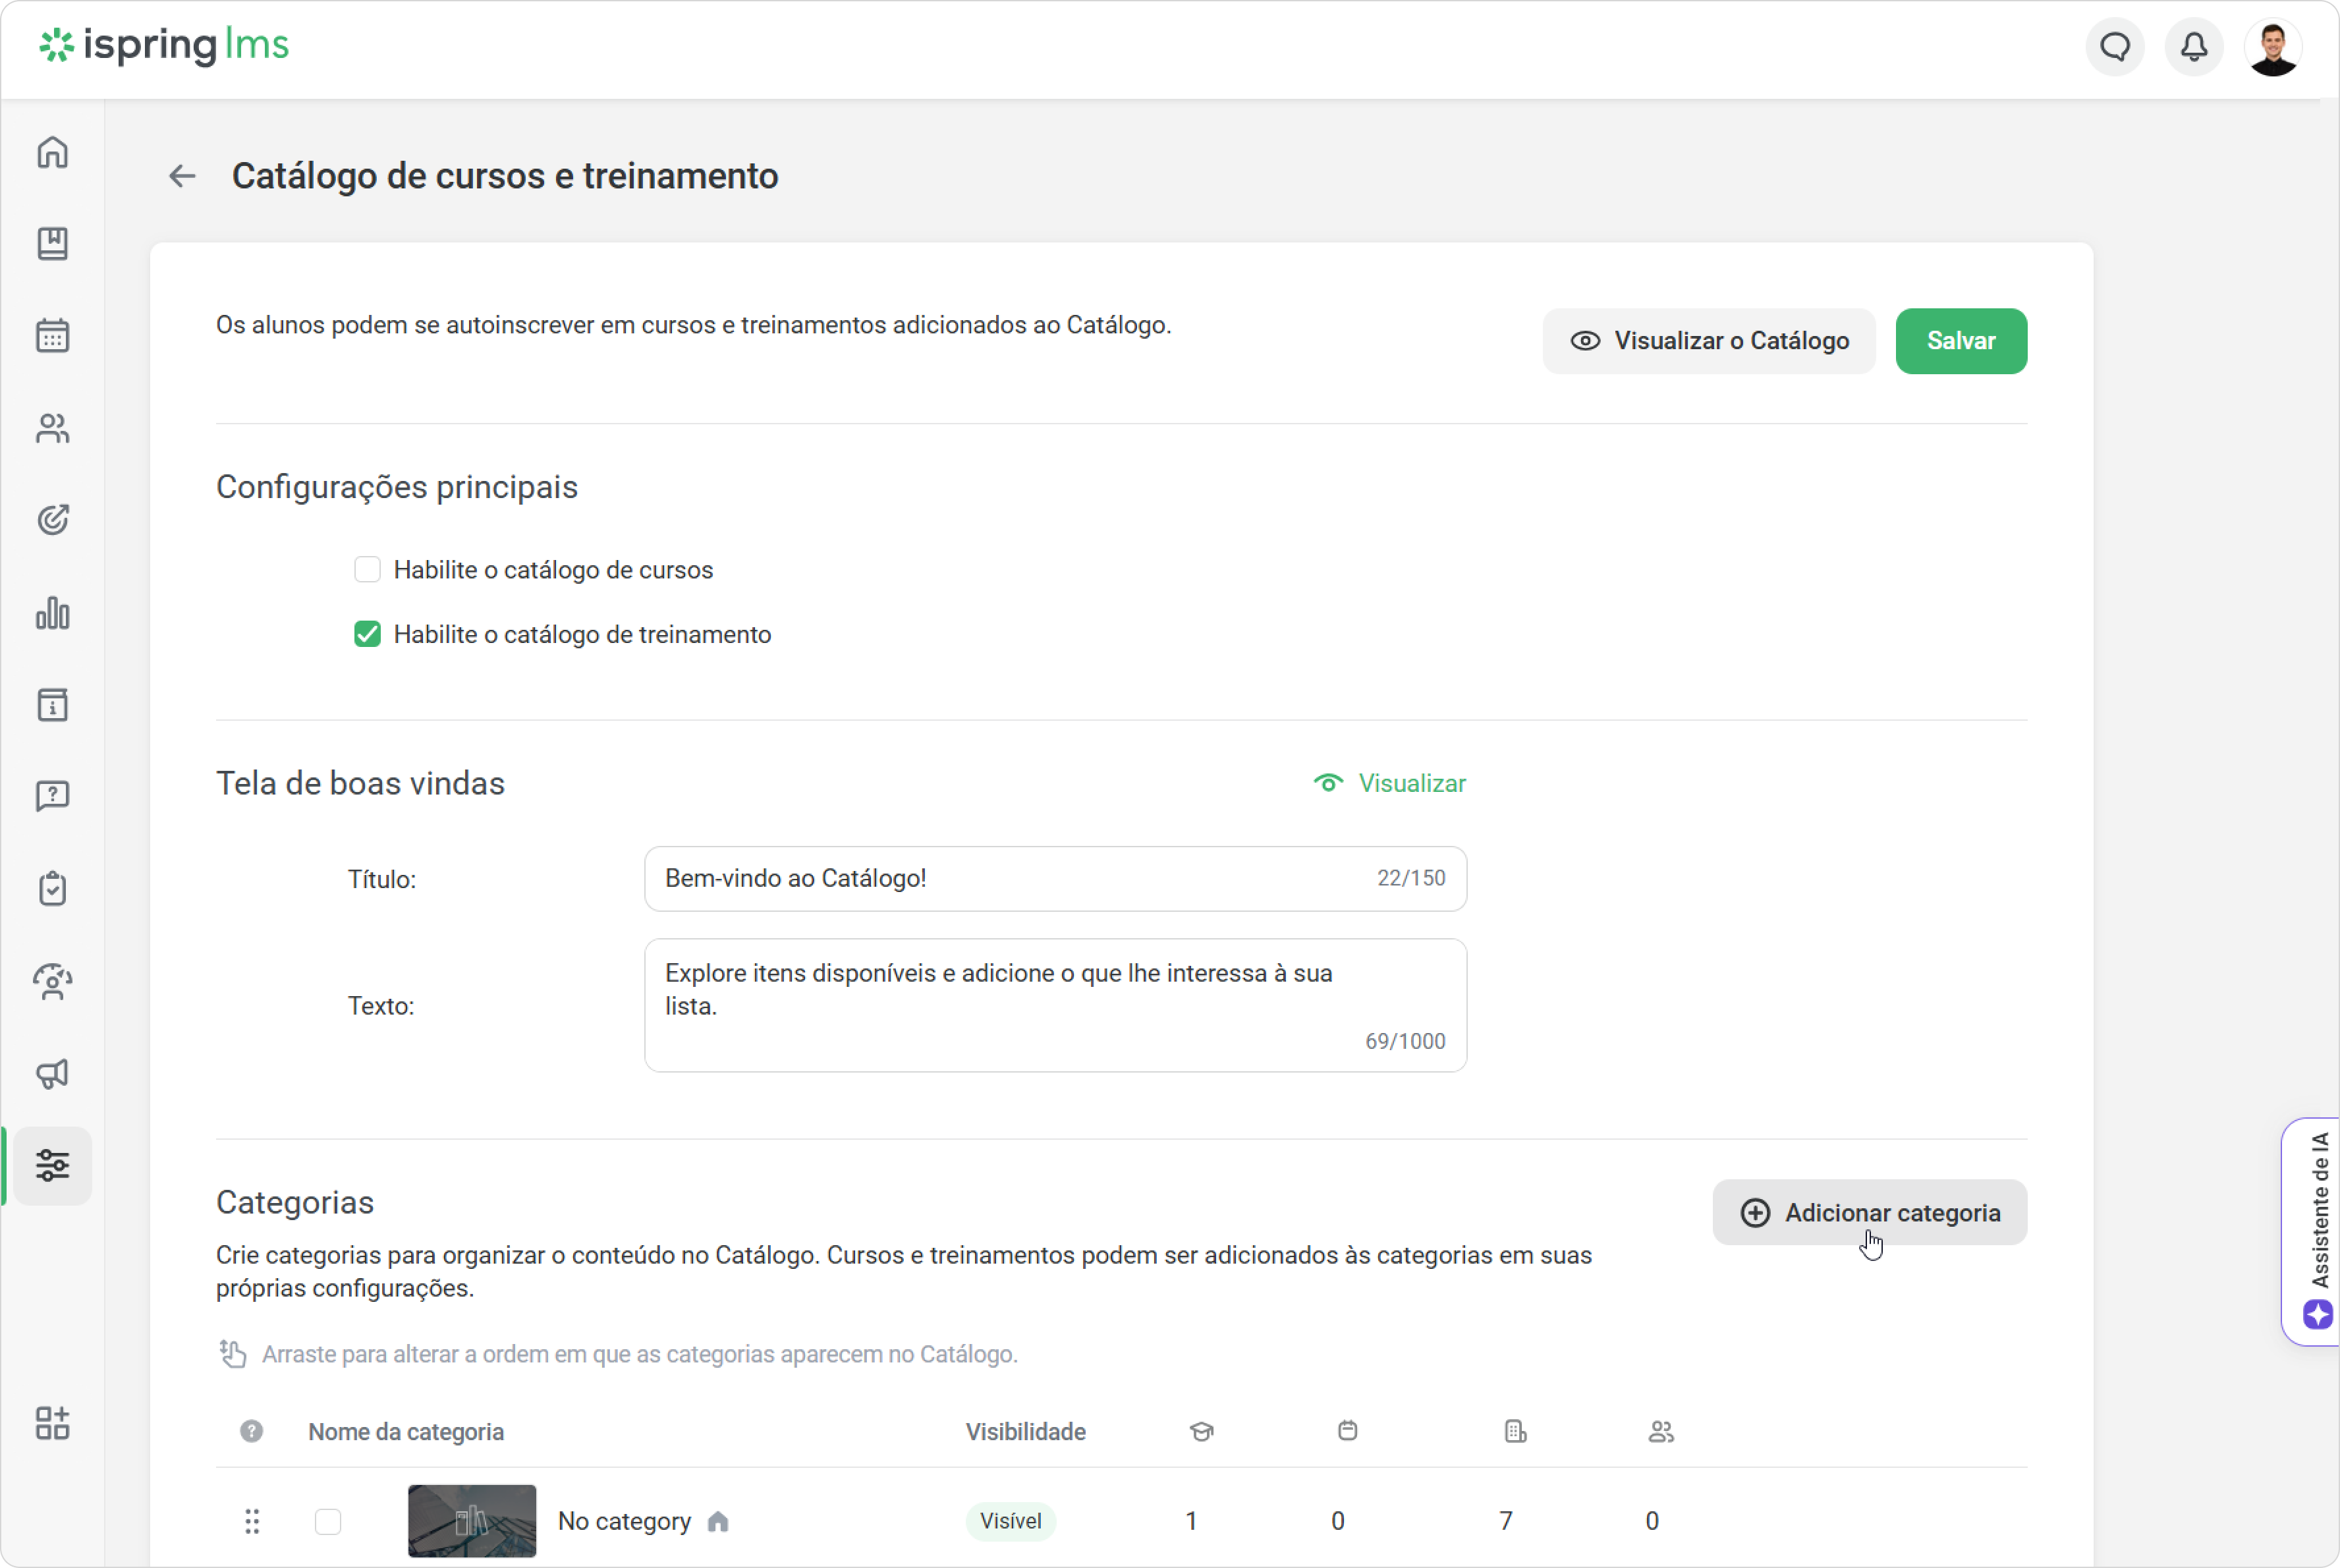
Task: Uncheck Habilite o catálogo de treinamento
Action: pos(367,634)
